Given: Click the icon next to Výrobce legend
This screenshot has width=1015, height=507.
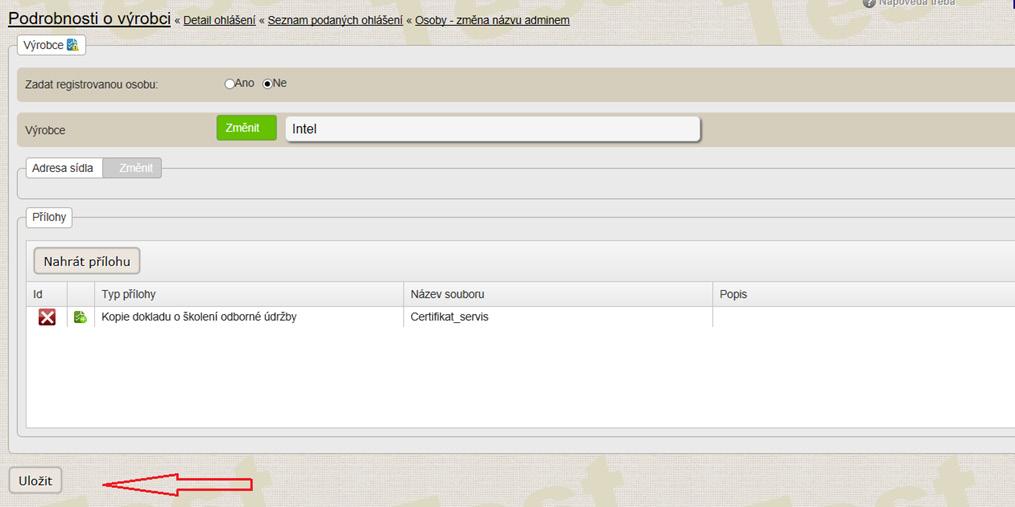Looking at the screenshot, I should (72, 45).
